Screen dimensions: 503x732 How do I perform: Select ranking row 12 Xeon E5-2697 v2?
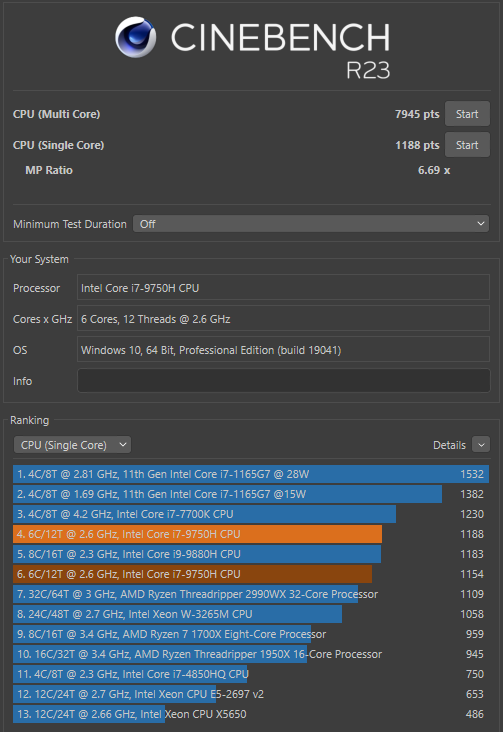(251, 694)
